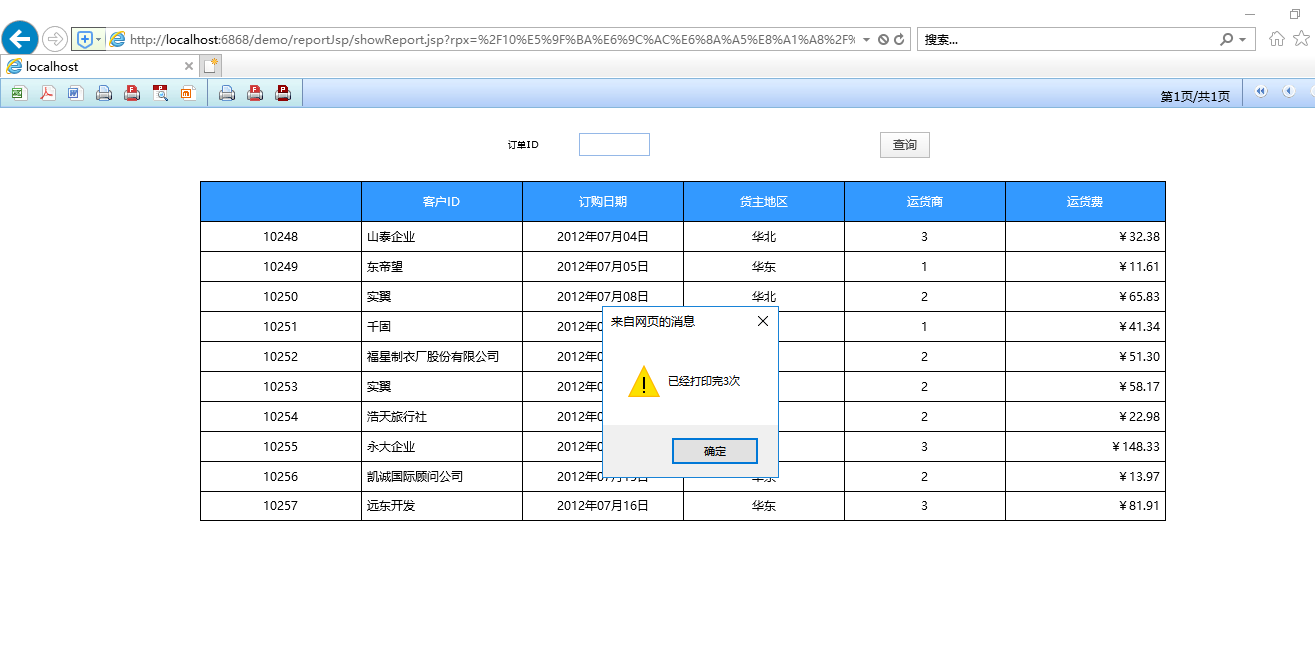The image size is (1315, 662).
Task: Export report to Excel via green icon
Action: click(18, 93)
